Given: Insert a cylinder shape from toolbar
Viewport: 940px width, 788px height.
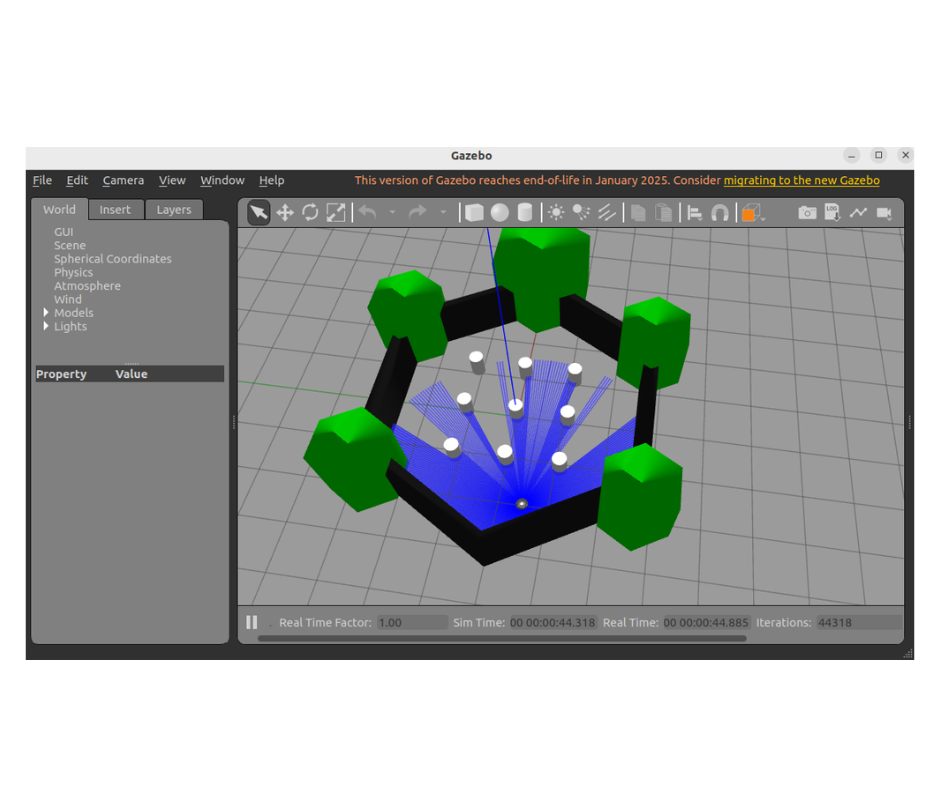Looking at the screenshot, I should pyautogui.click(x=524, y=212).
